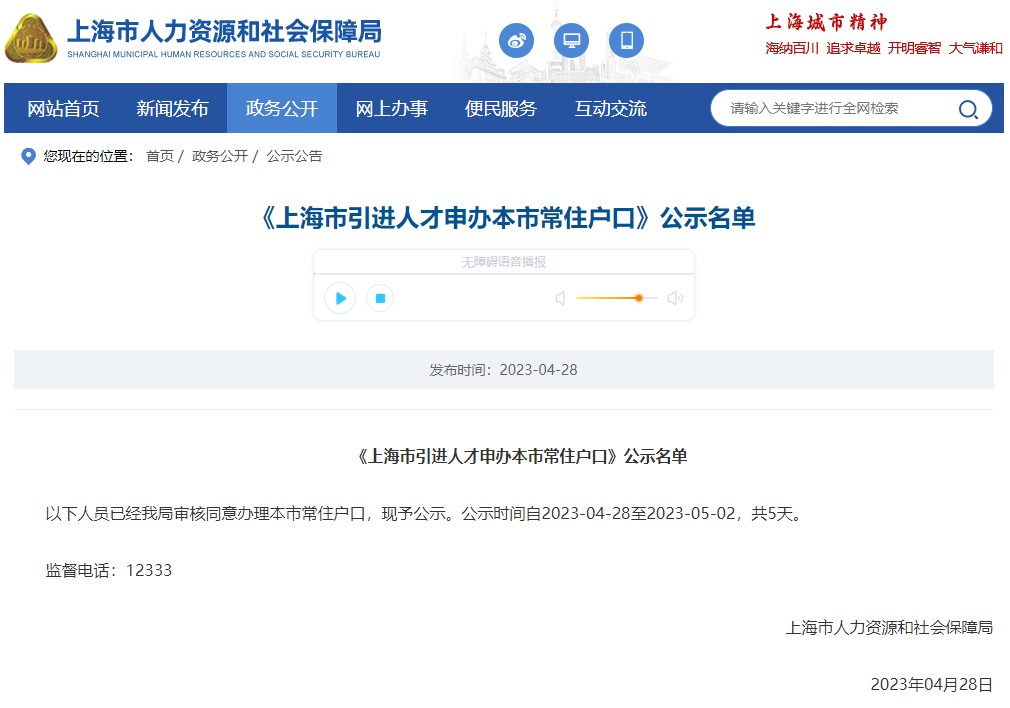
Task: Focus the keyword search input field
Action: pyautogui.click(x=837, y=108)
